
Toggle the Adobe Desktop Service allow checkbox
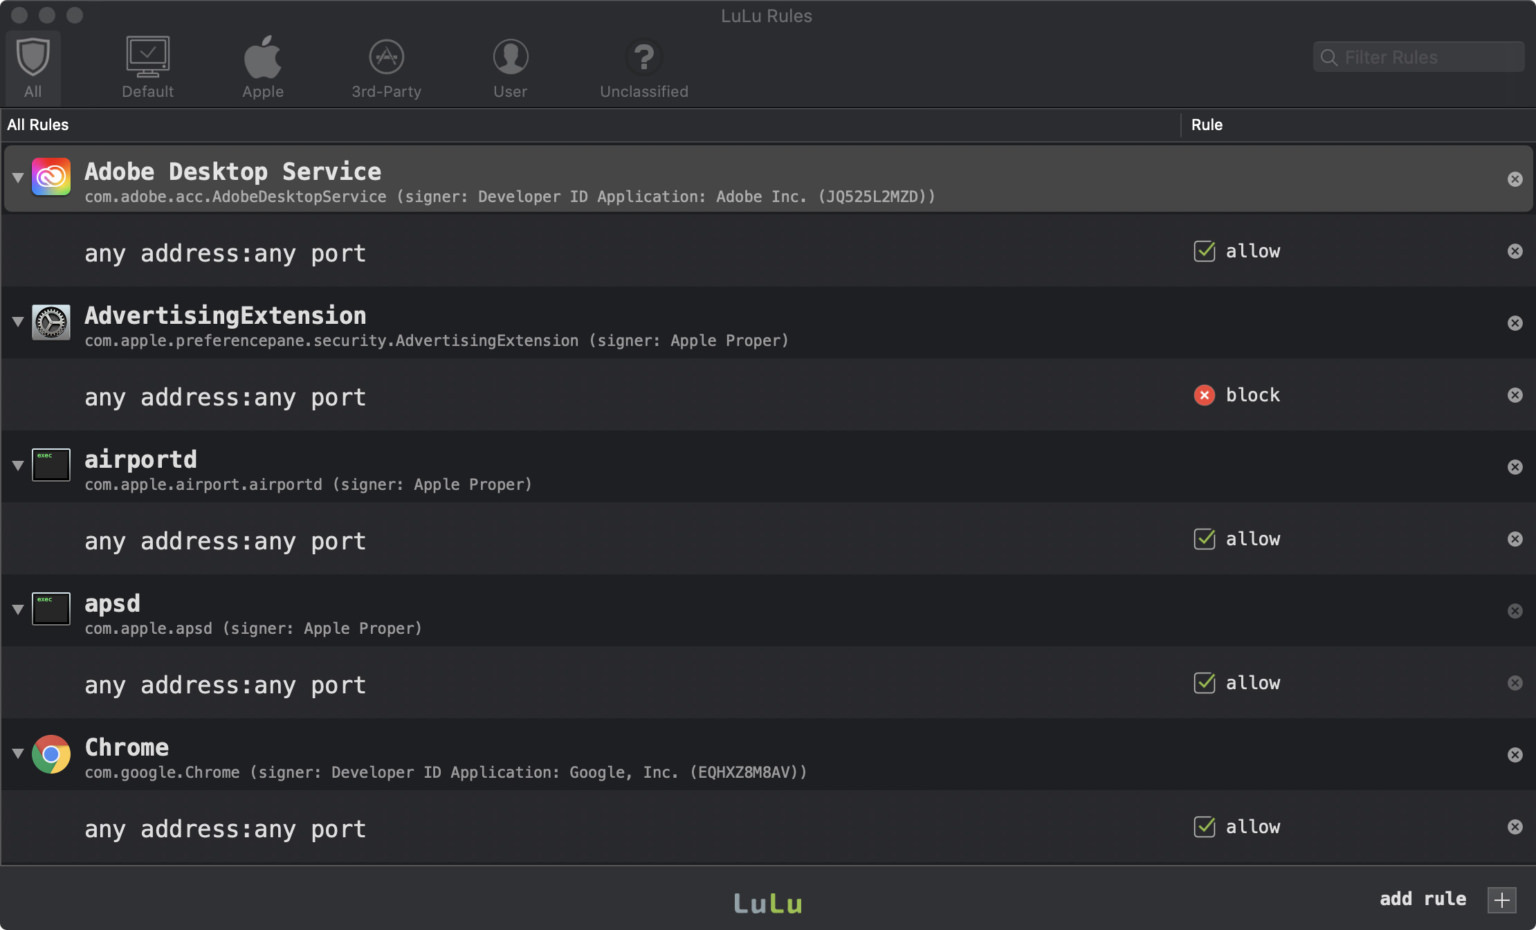1205,251
